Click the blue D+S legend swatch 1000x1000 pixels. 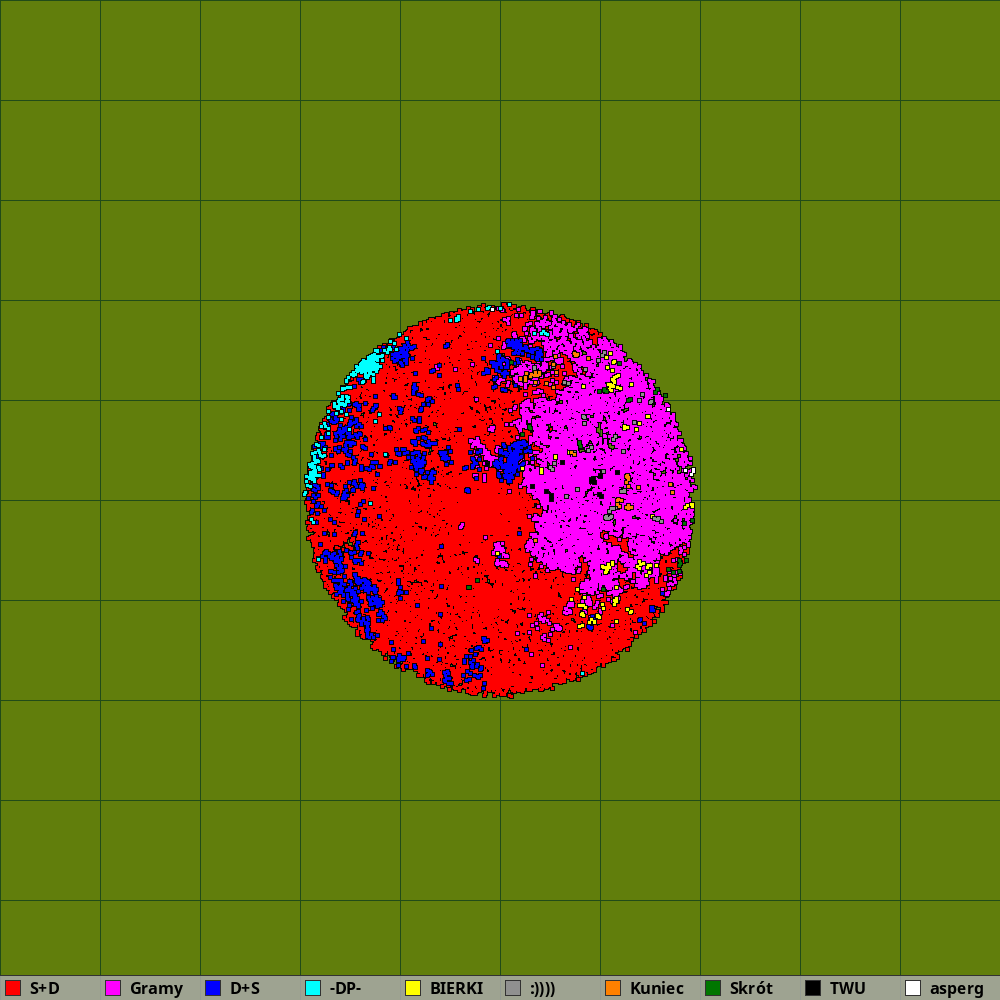click(213, 988)
